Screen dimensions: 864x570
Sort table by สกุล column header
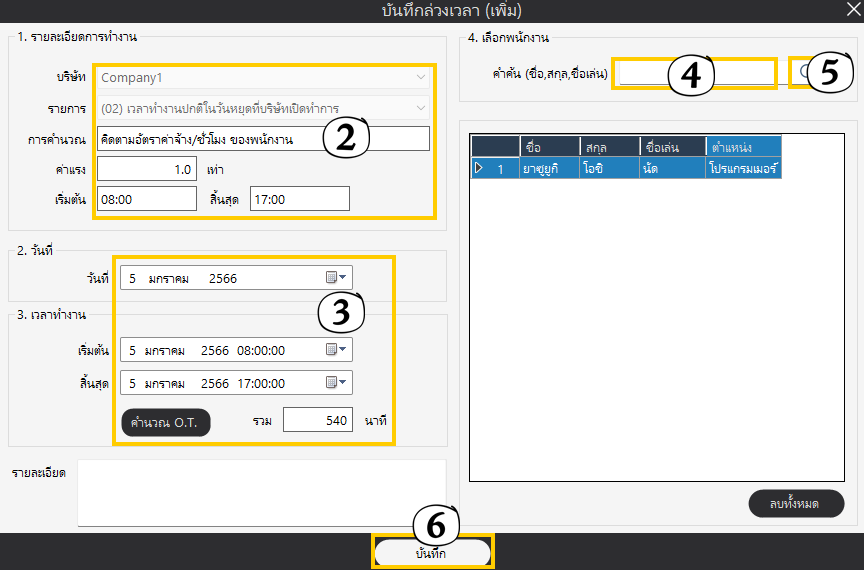coord(608,148)
